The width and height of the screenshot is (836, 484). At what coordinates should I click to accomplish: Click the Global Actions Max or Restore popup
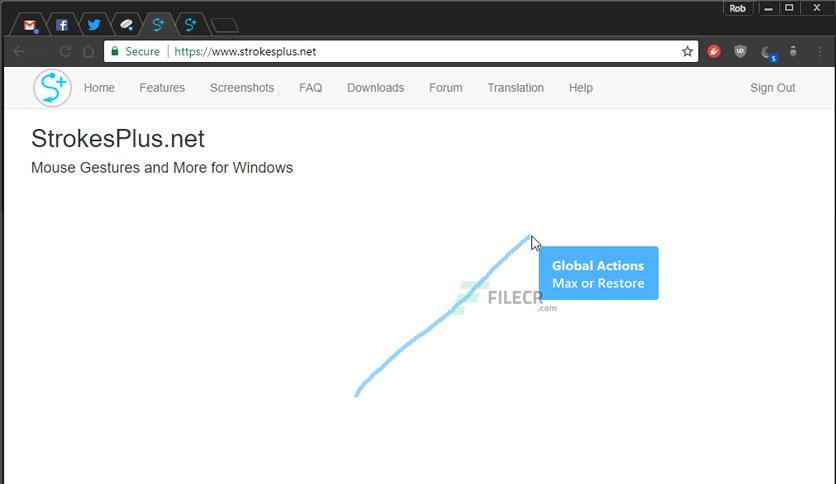click(598, 273)
